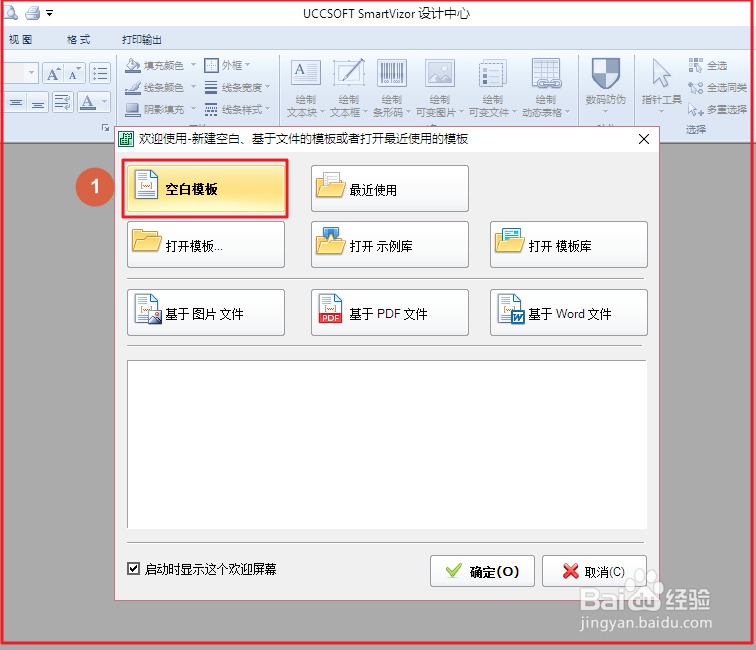Choose 基于 PDF 文件 option
756x650 pixels.
[390, 312]
